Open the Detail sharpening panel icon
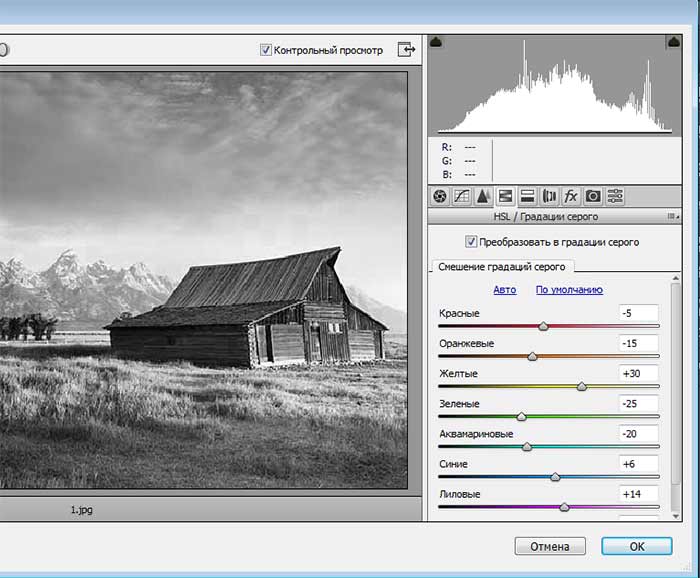This screenshot has height=578, width=700. point(483,196)
